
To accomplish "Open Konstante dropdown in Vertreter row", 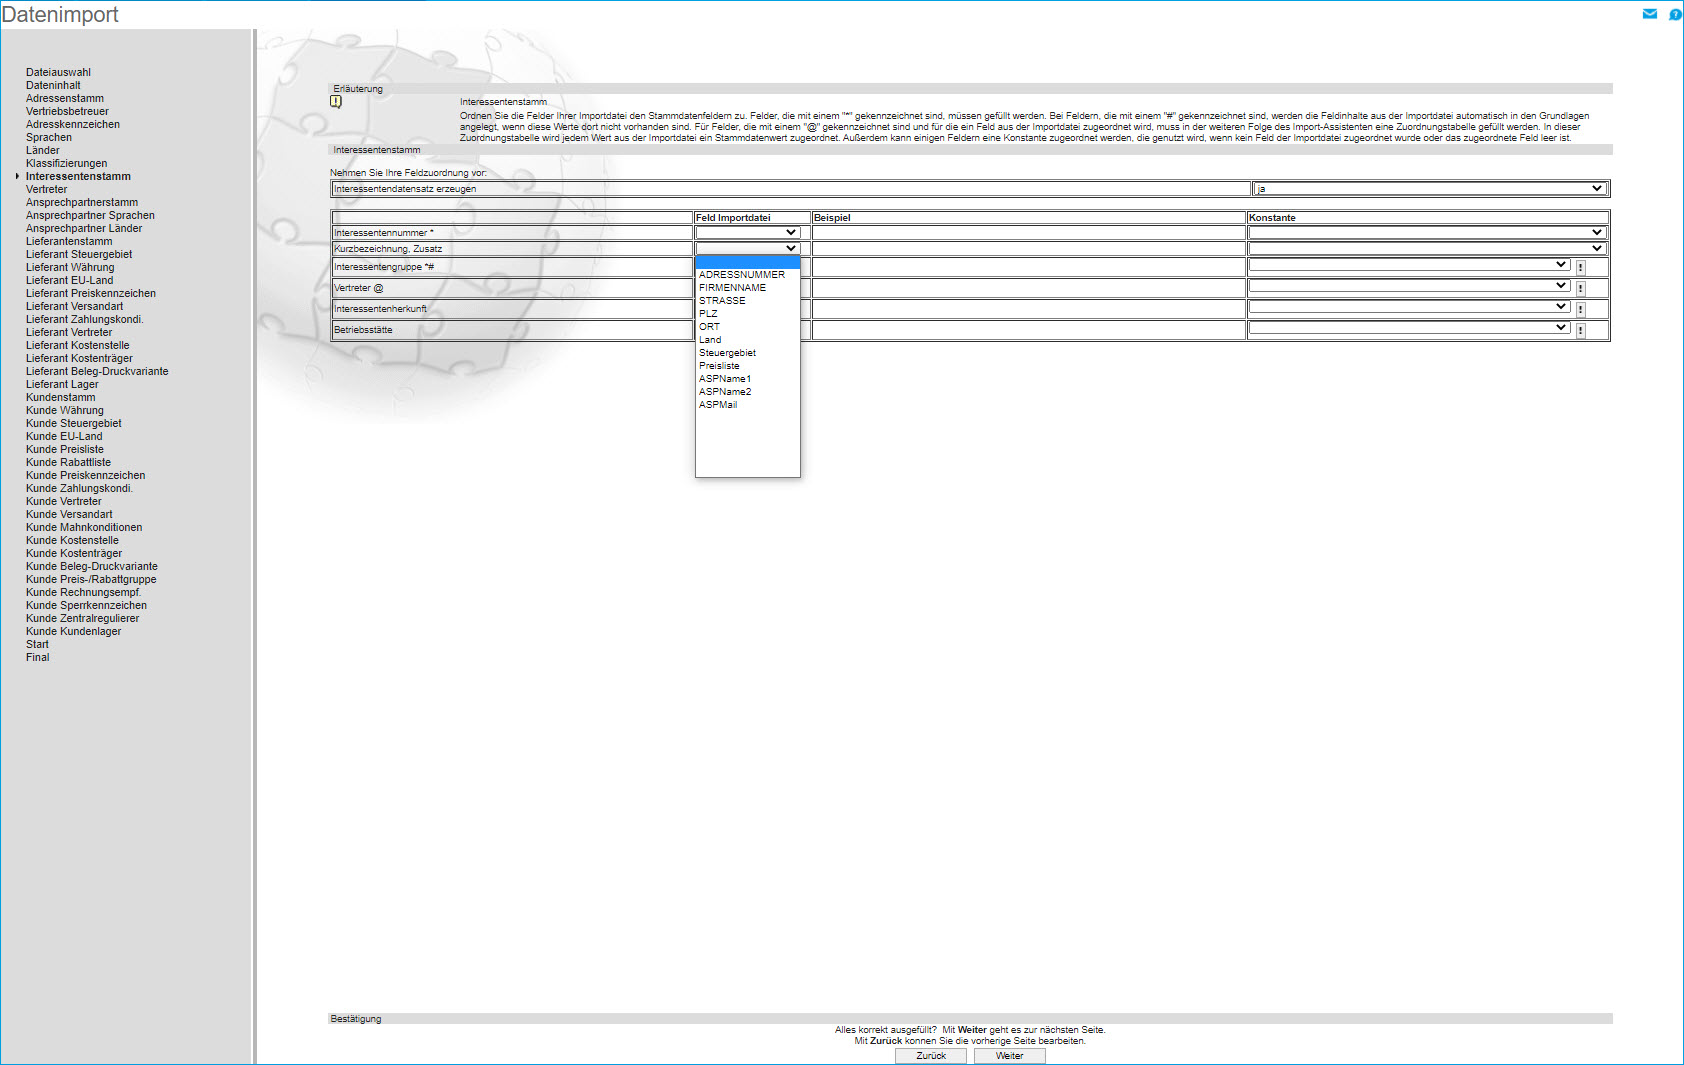I will pyautogui.click(x=1409, y=286).
